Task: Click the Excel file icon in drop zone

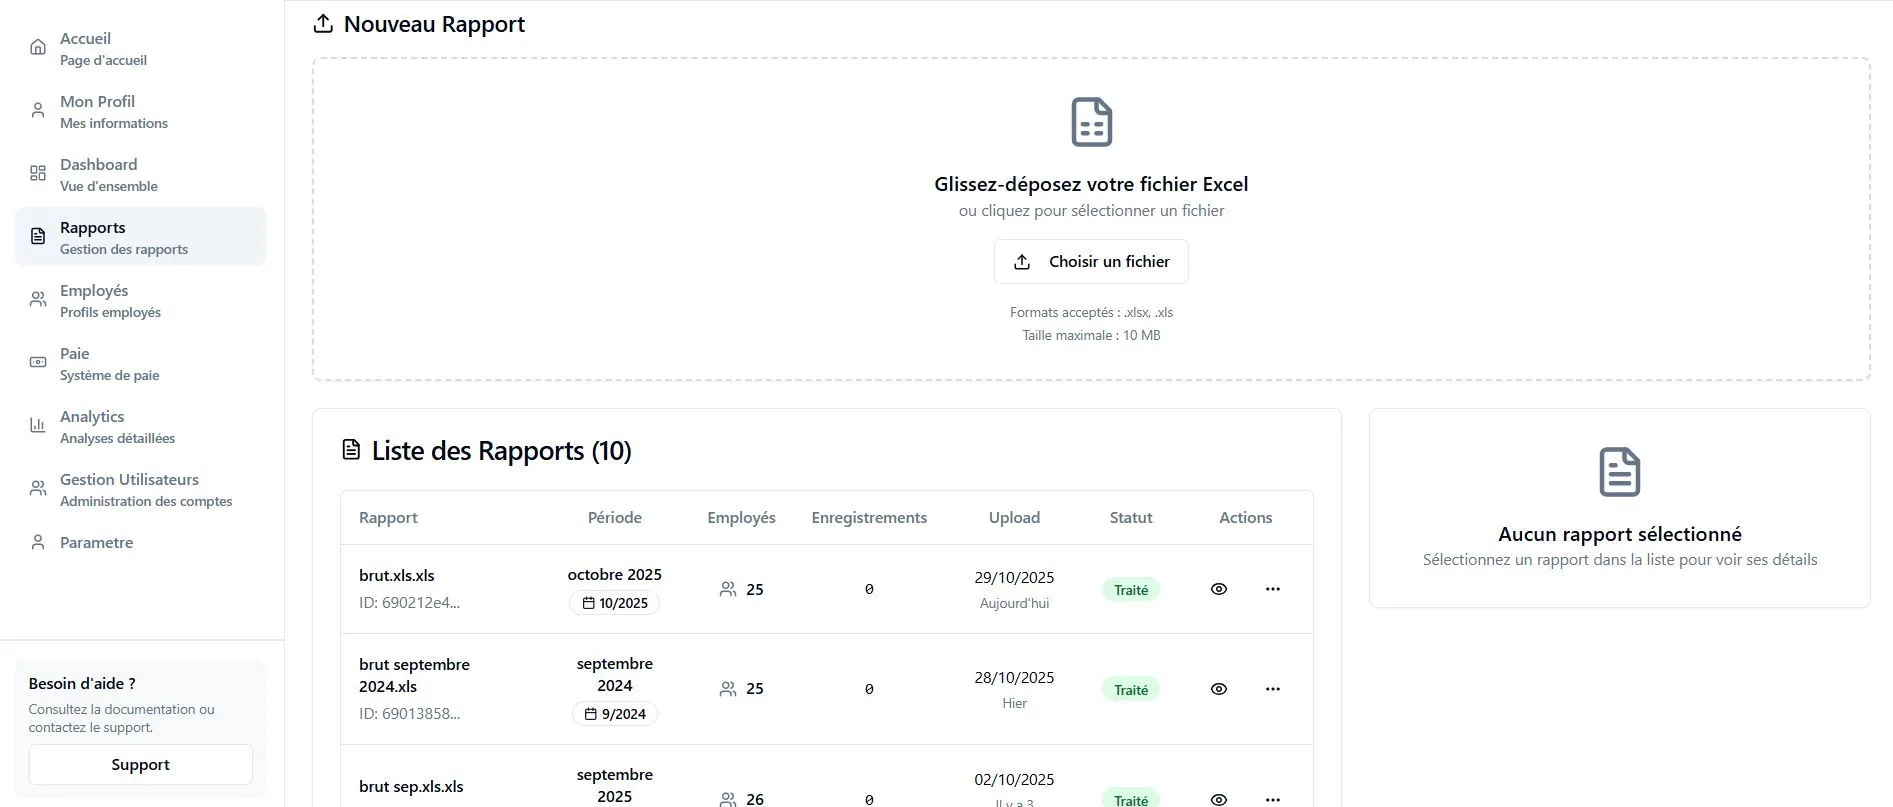Action: pyautogui.click(x=1091, y=122)
